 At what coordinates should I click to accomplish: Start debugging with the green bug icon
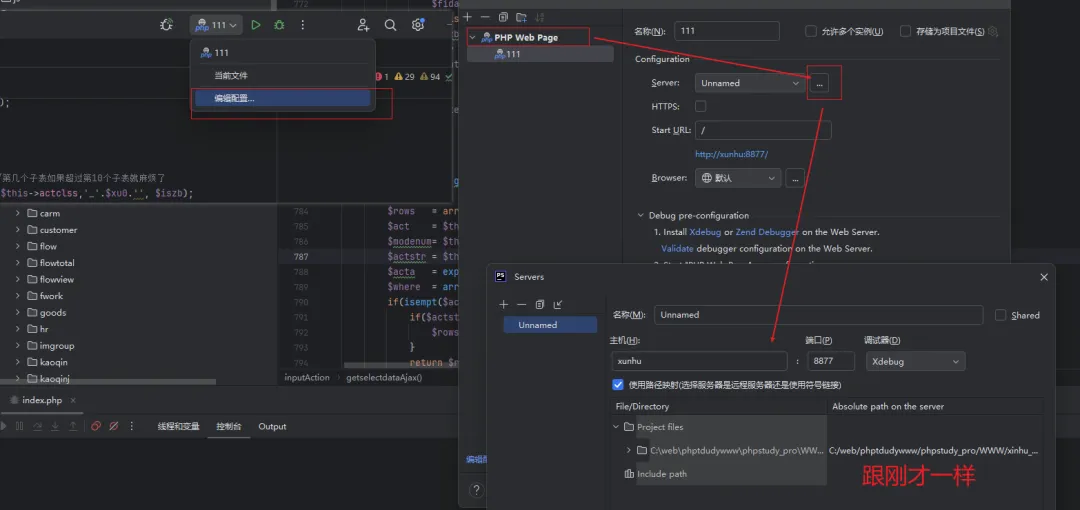click(279, 25)
